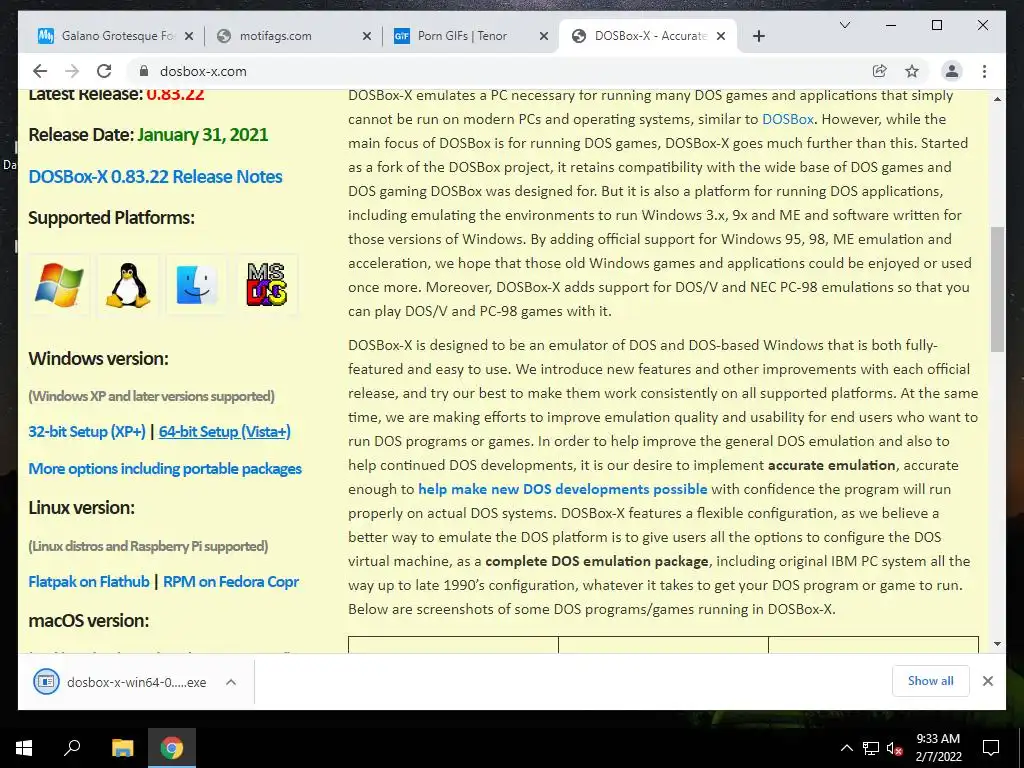1024x768 pixels.
Task: Click the Supported Platforms: heading
Action: [112, 217]
